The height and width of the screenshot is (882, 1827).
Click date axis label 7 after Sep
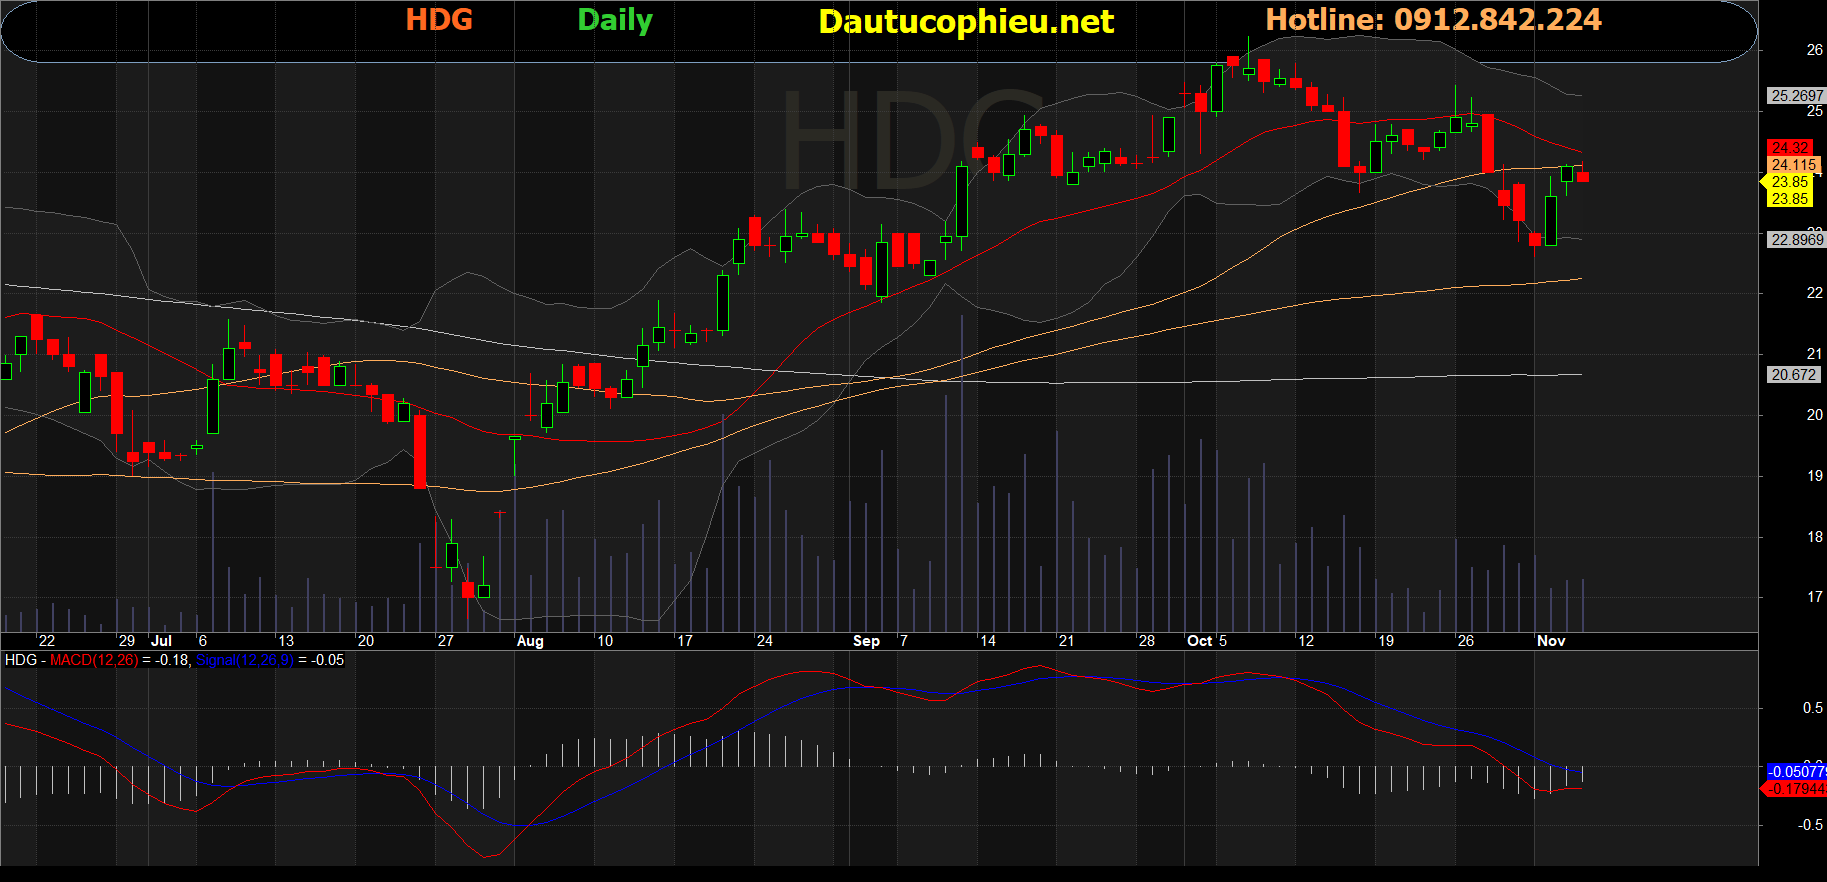904,641
